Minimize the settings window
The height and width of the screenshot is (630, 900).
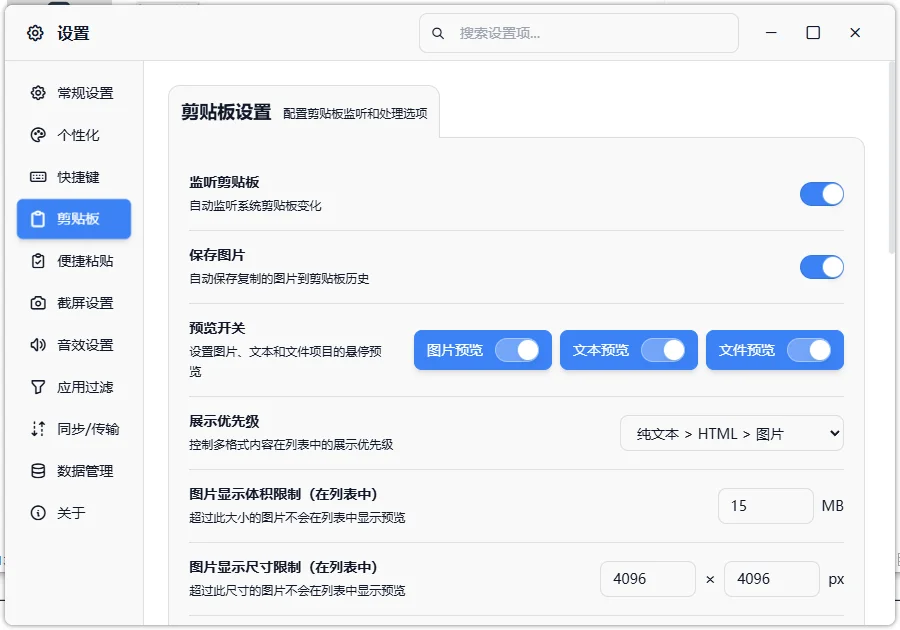771,33
